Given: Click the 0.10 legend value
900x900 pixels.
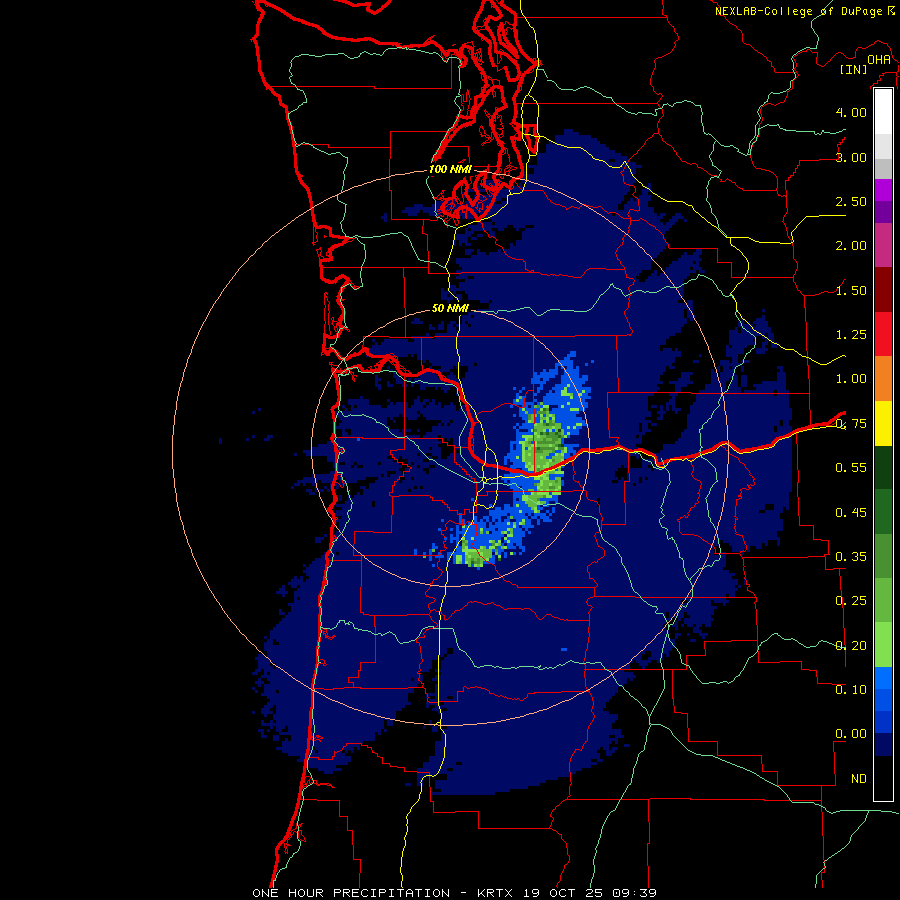Looking at the screenshot, I should [851, 689].
